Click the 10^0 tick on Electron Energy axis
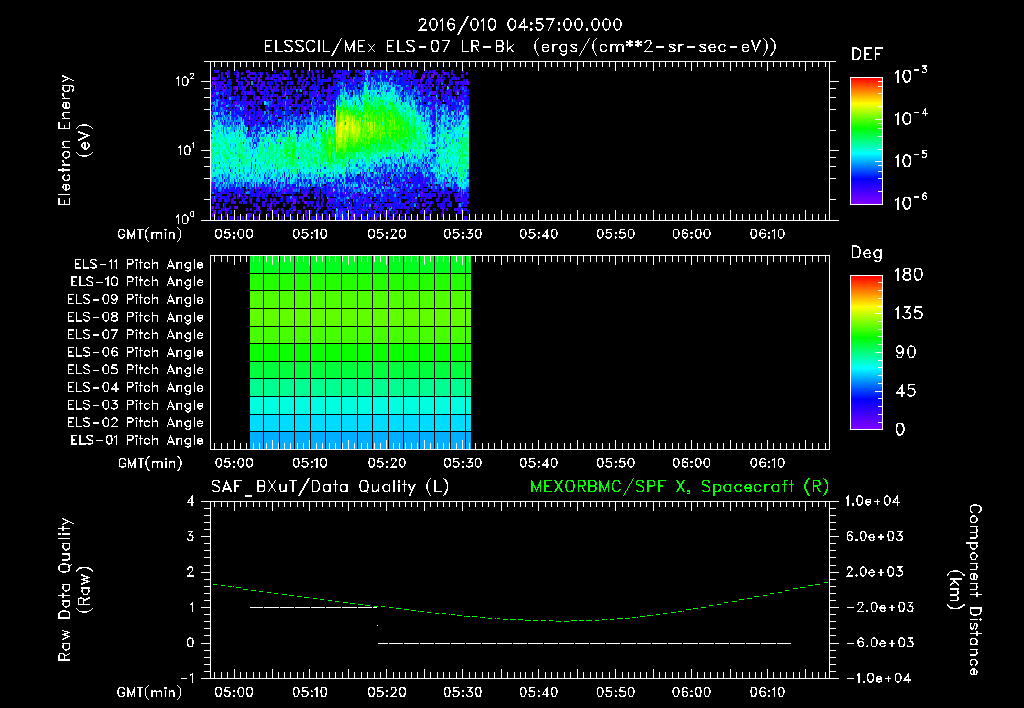1024x708 pixels. click(186, 217)
